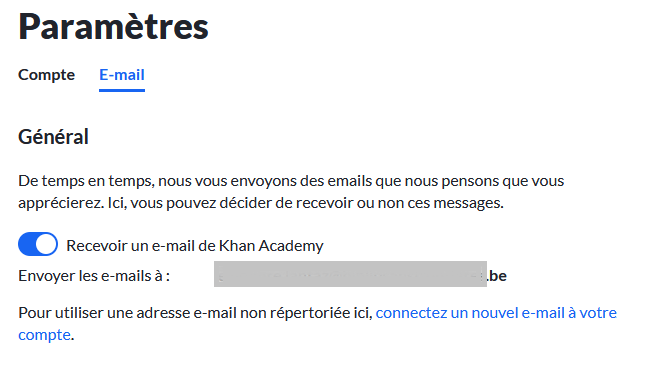The height and width of the screenshot is (368, 646).
Task: Click the blue underline beneath the E-mail tab
Action: 122,90
